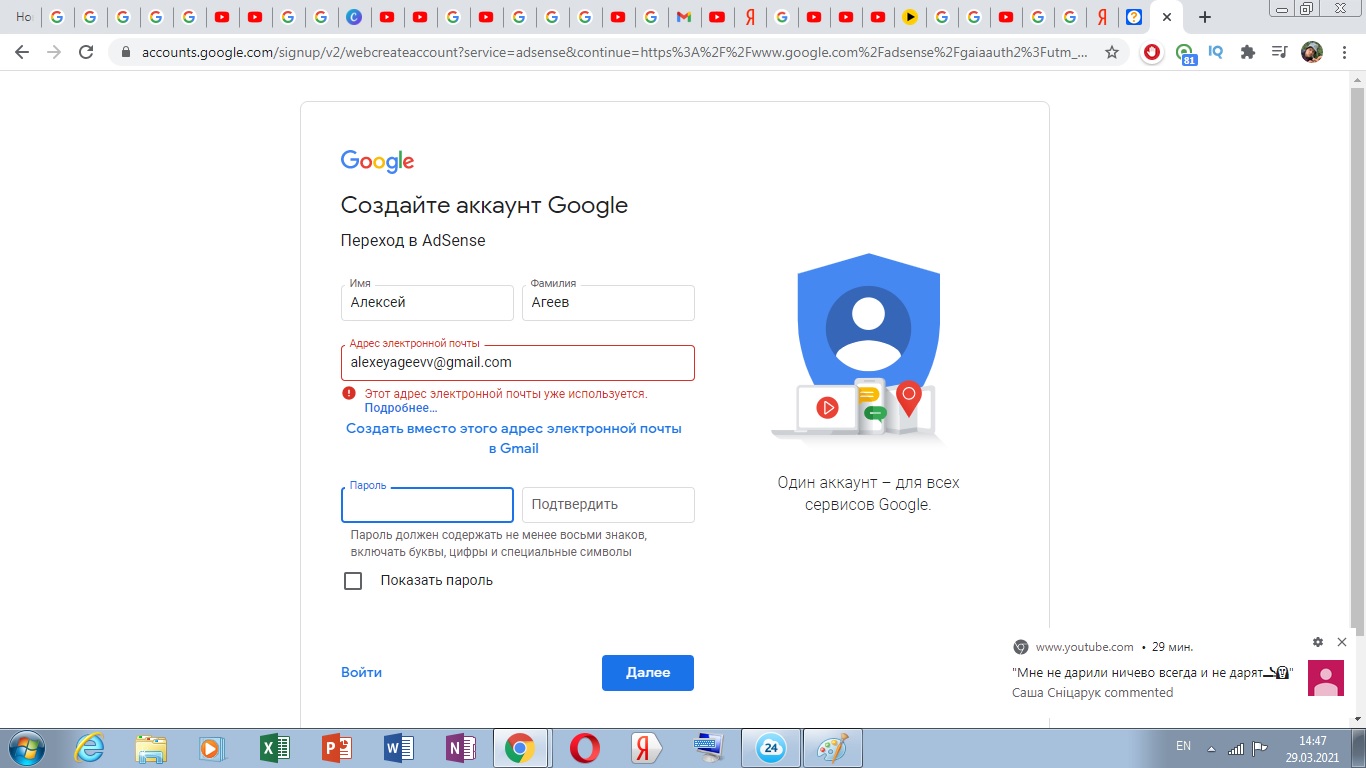This screenshot has height=768, width=1366.
Task: Go back using the browser back arrow
Action: [x=21, y=52]
